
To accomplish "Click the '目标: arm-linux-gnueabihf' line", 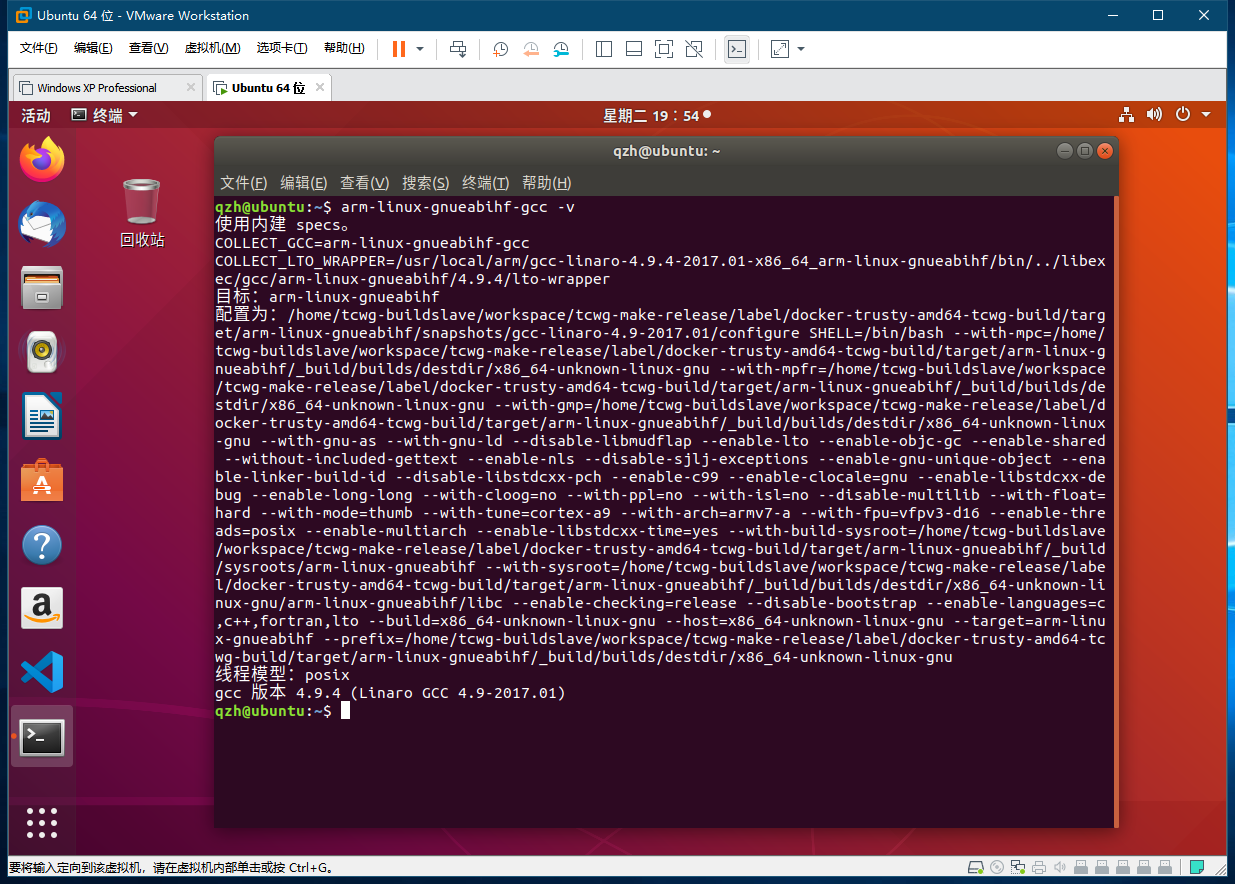I will click(x=327, y=296).
